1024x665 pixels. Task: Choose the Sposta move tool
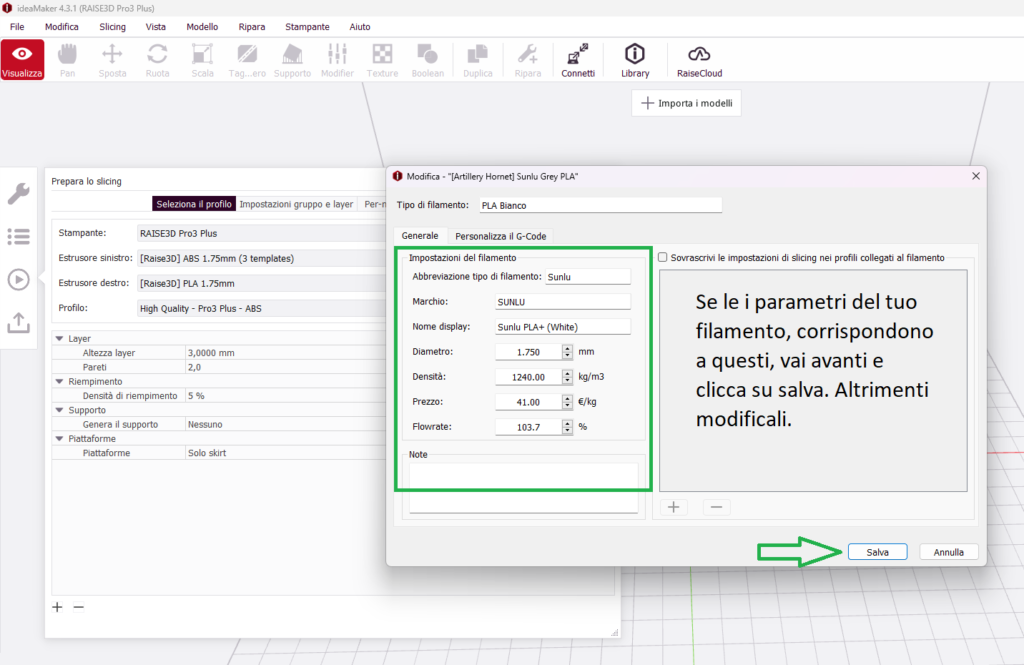(112, 60)
